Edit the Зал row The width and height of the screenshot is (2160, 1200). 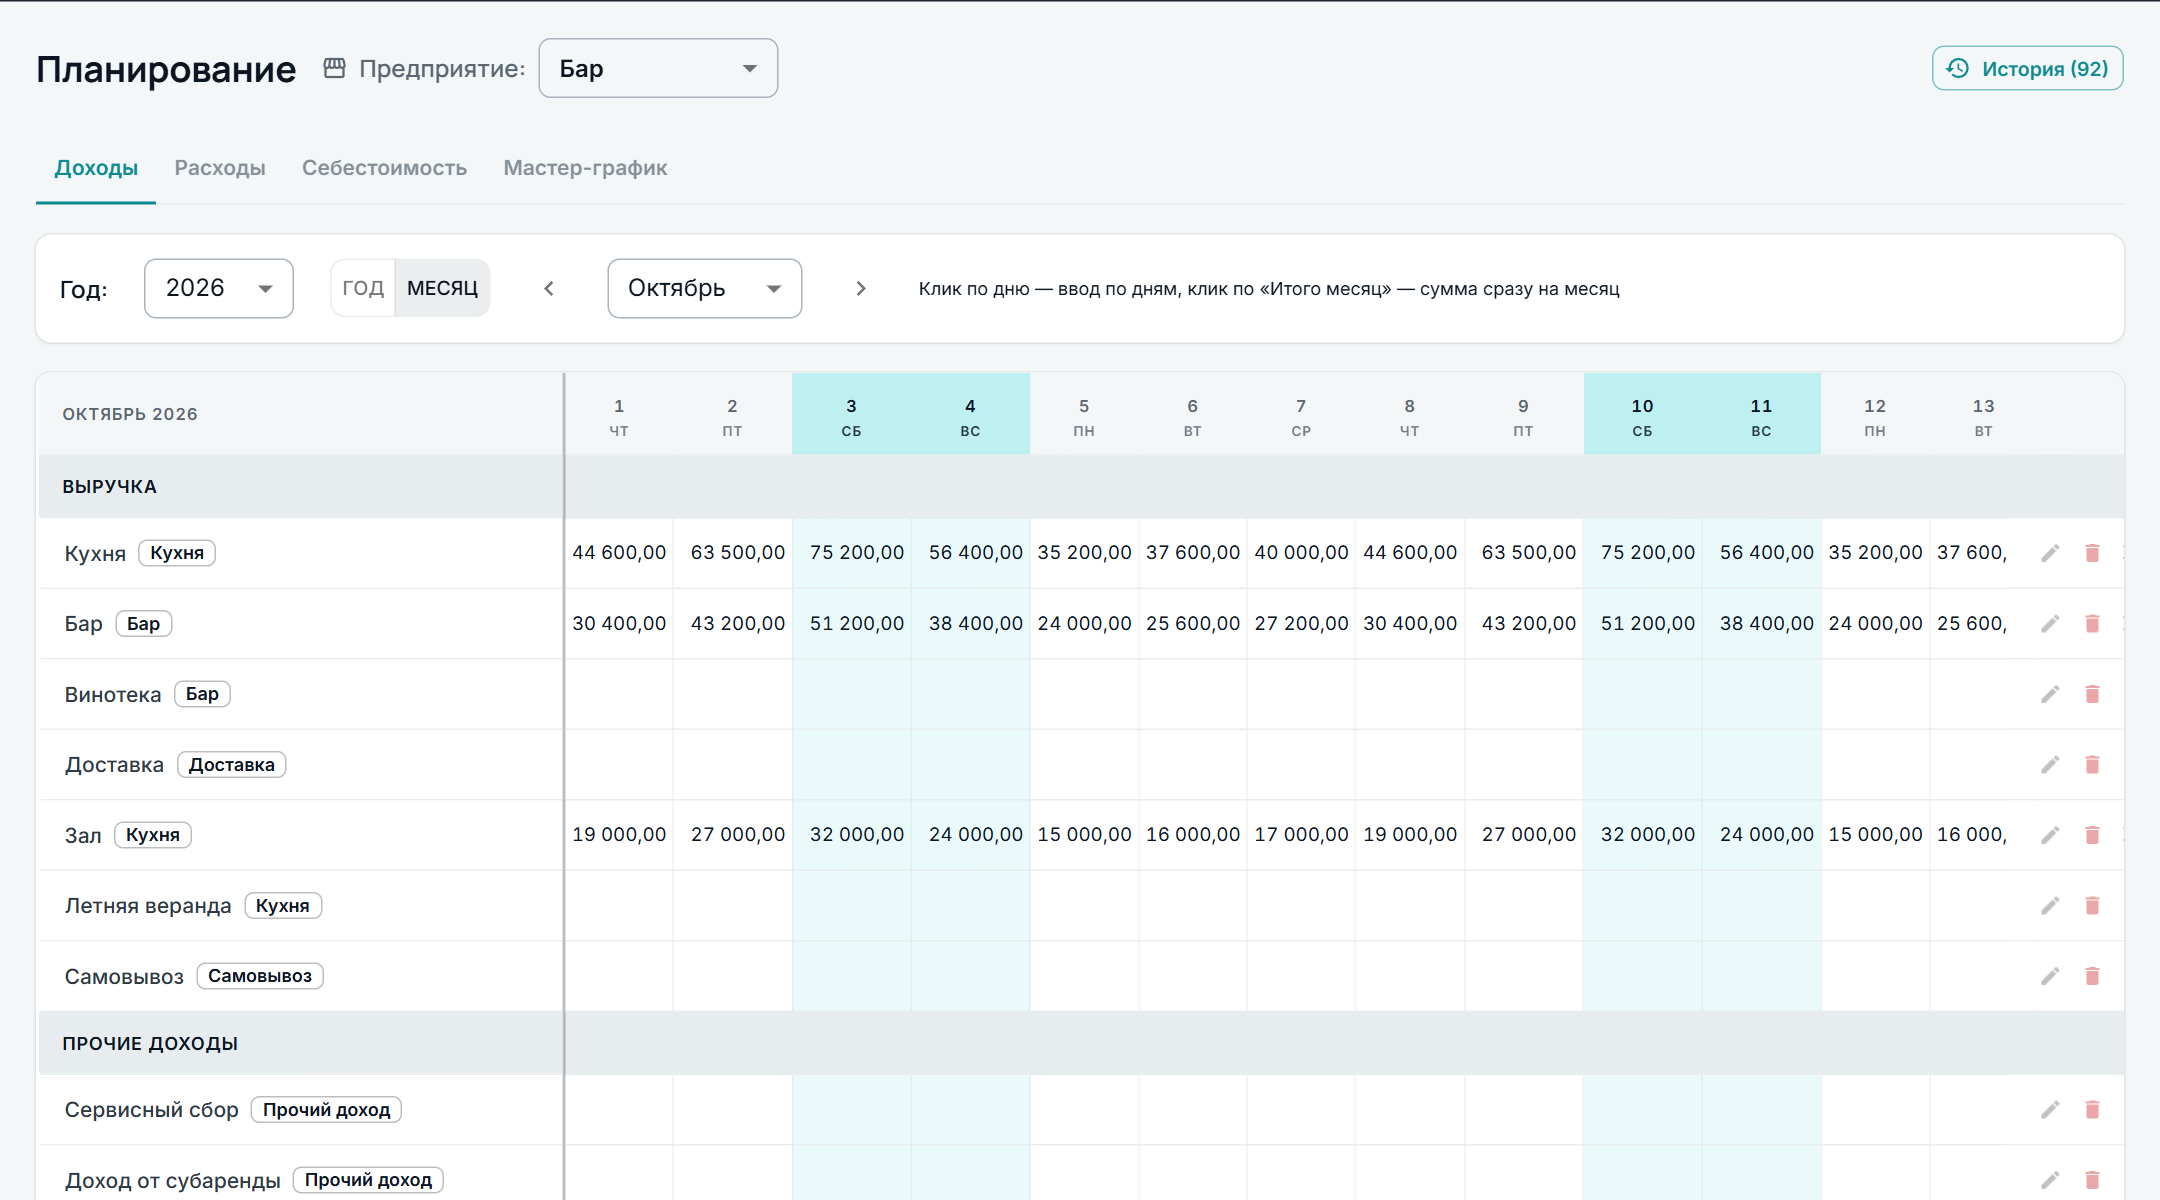tap(2050, 835)
